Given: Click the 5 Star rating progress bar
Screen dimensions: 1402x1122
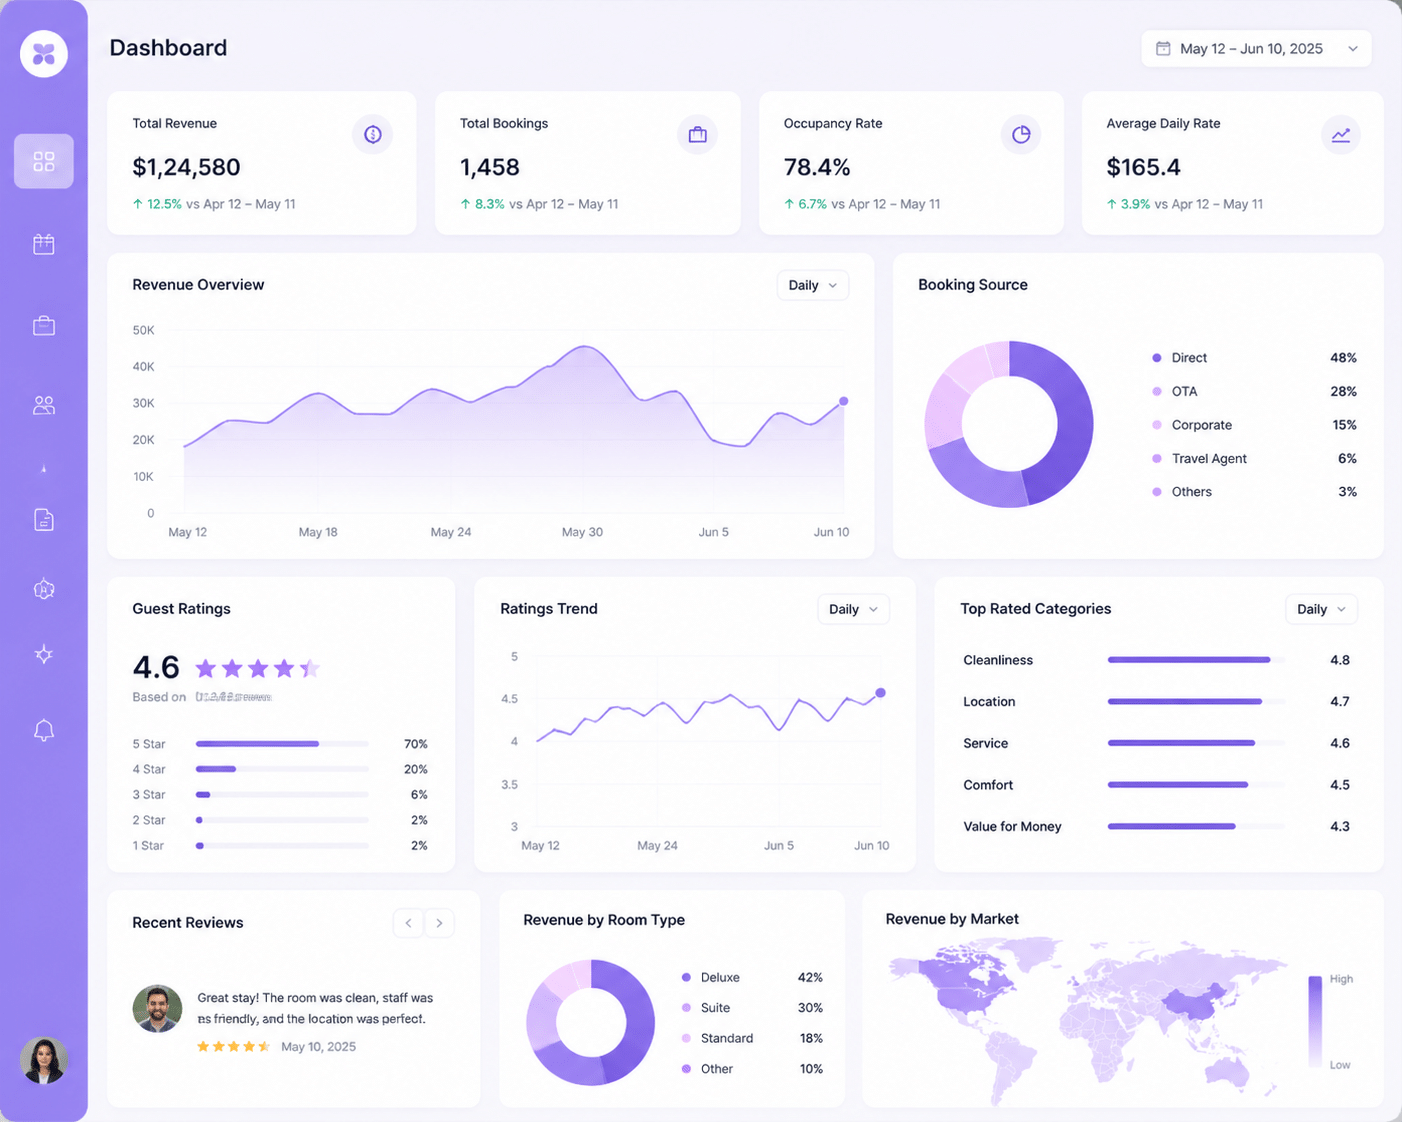Looking at the screenshot, I should point(282,744).
